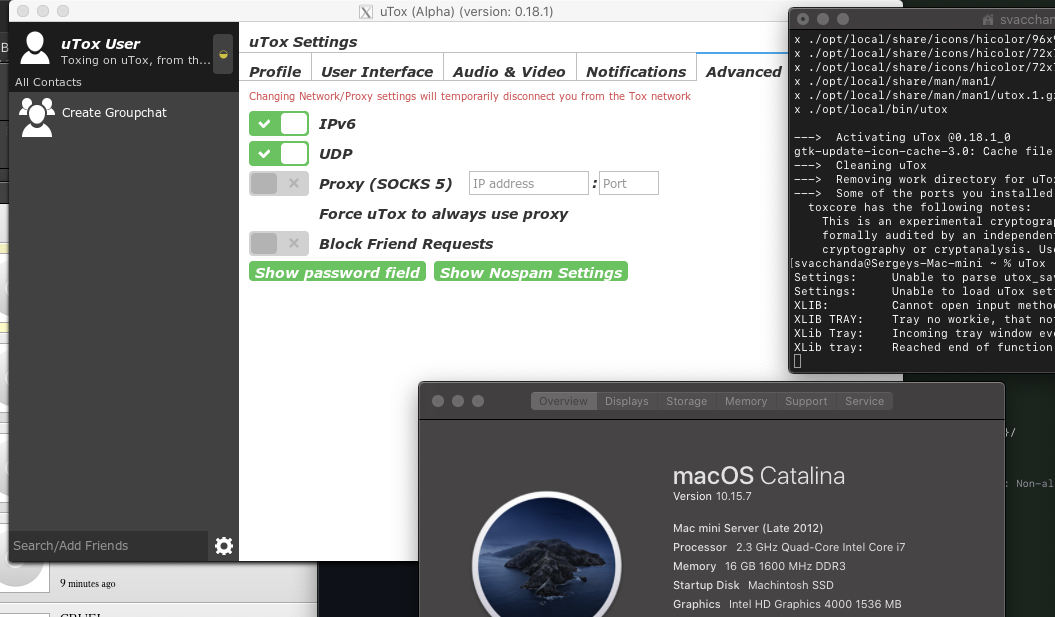Screen dimensions: 1055x617
Task: Toggle the UDP switch off
Action: click(279, 153)
